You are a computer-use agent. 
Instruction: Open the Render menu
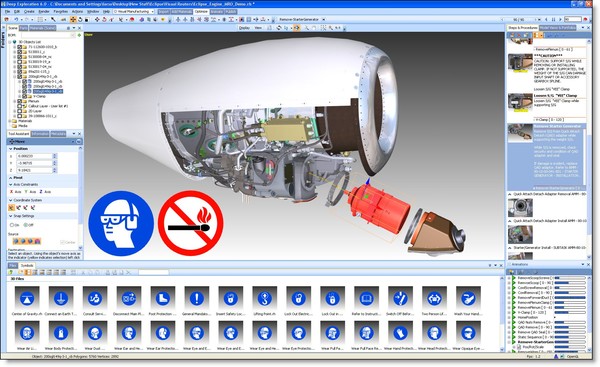click(x=44, y=12)
